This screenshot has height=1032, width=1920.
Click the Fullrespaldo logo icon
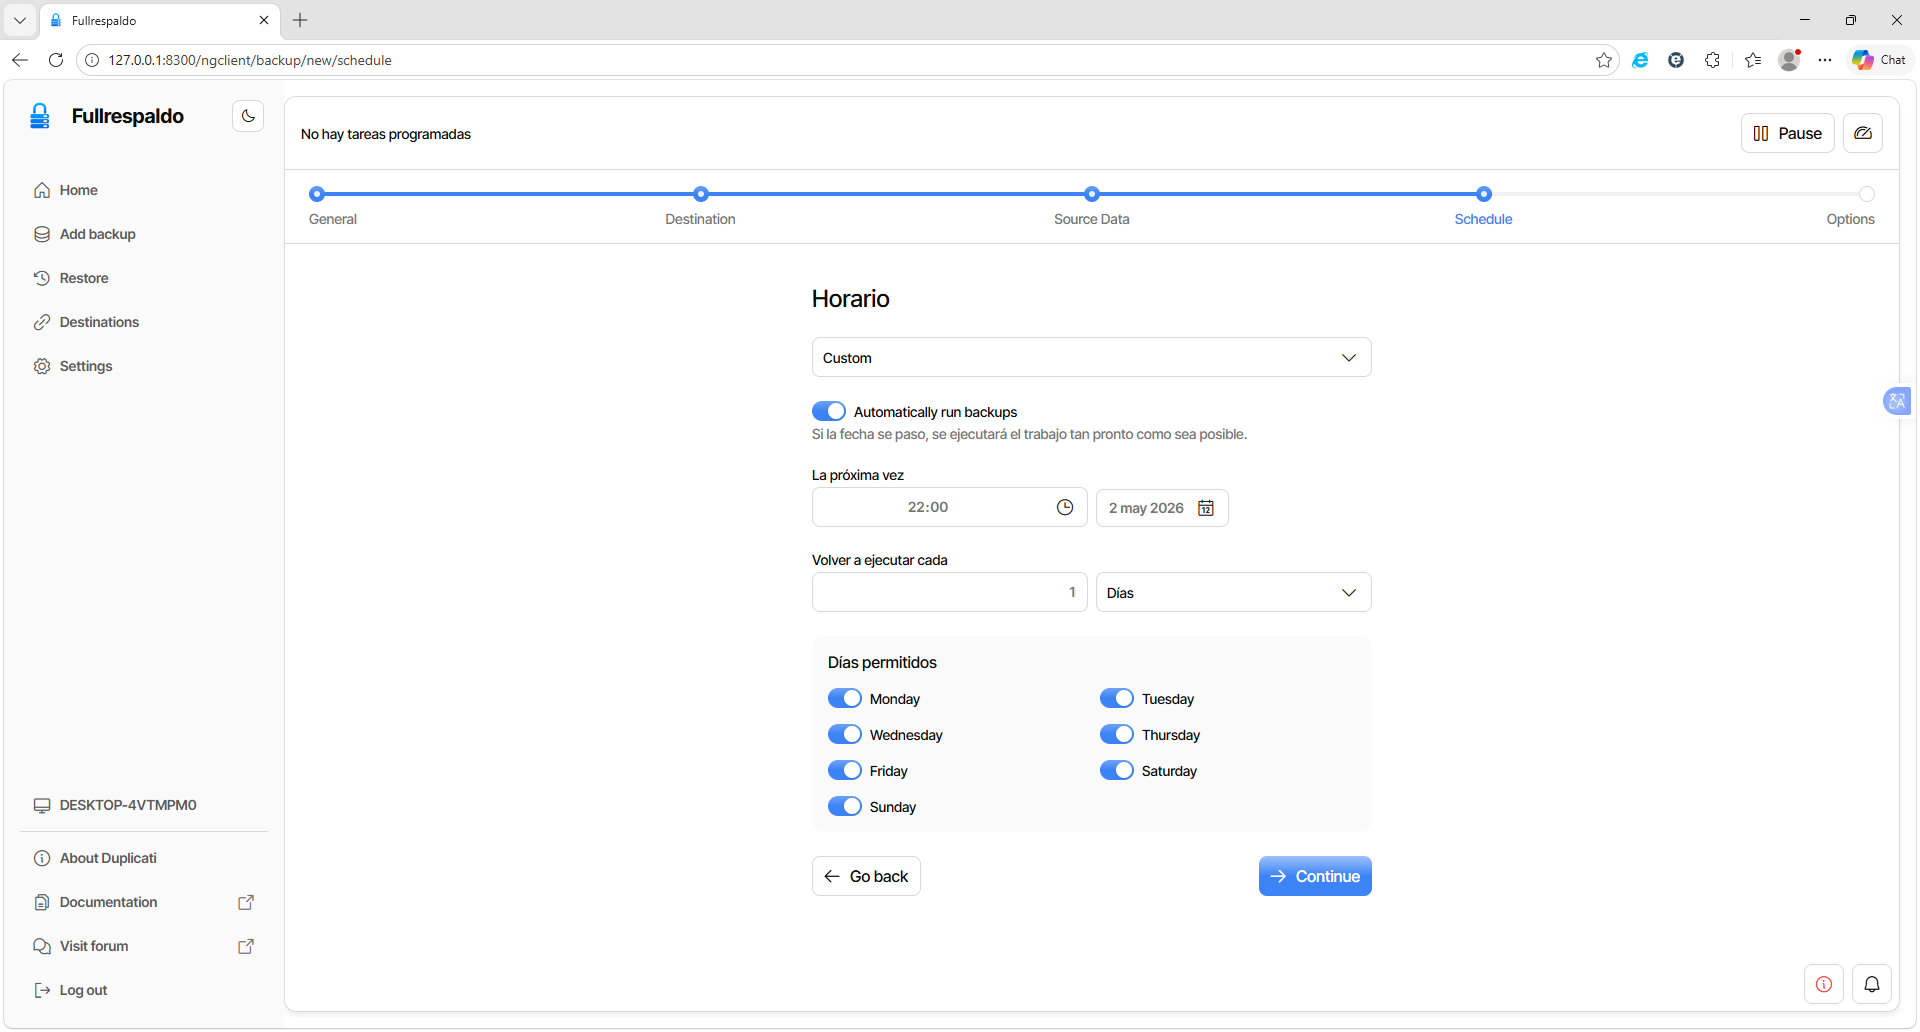(40, 116)
